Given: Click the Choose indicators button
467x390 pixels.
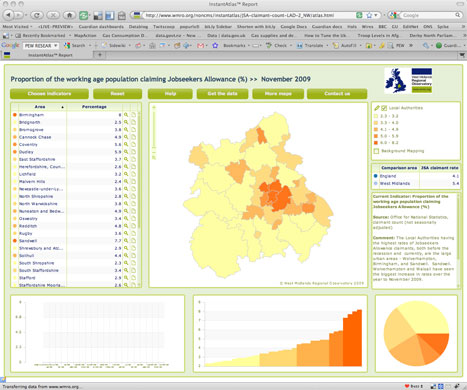Looking at the screenshot, I should point(49,94).
